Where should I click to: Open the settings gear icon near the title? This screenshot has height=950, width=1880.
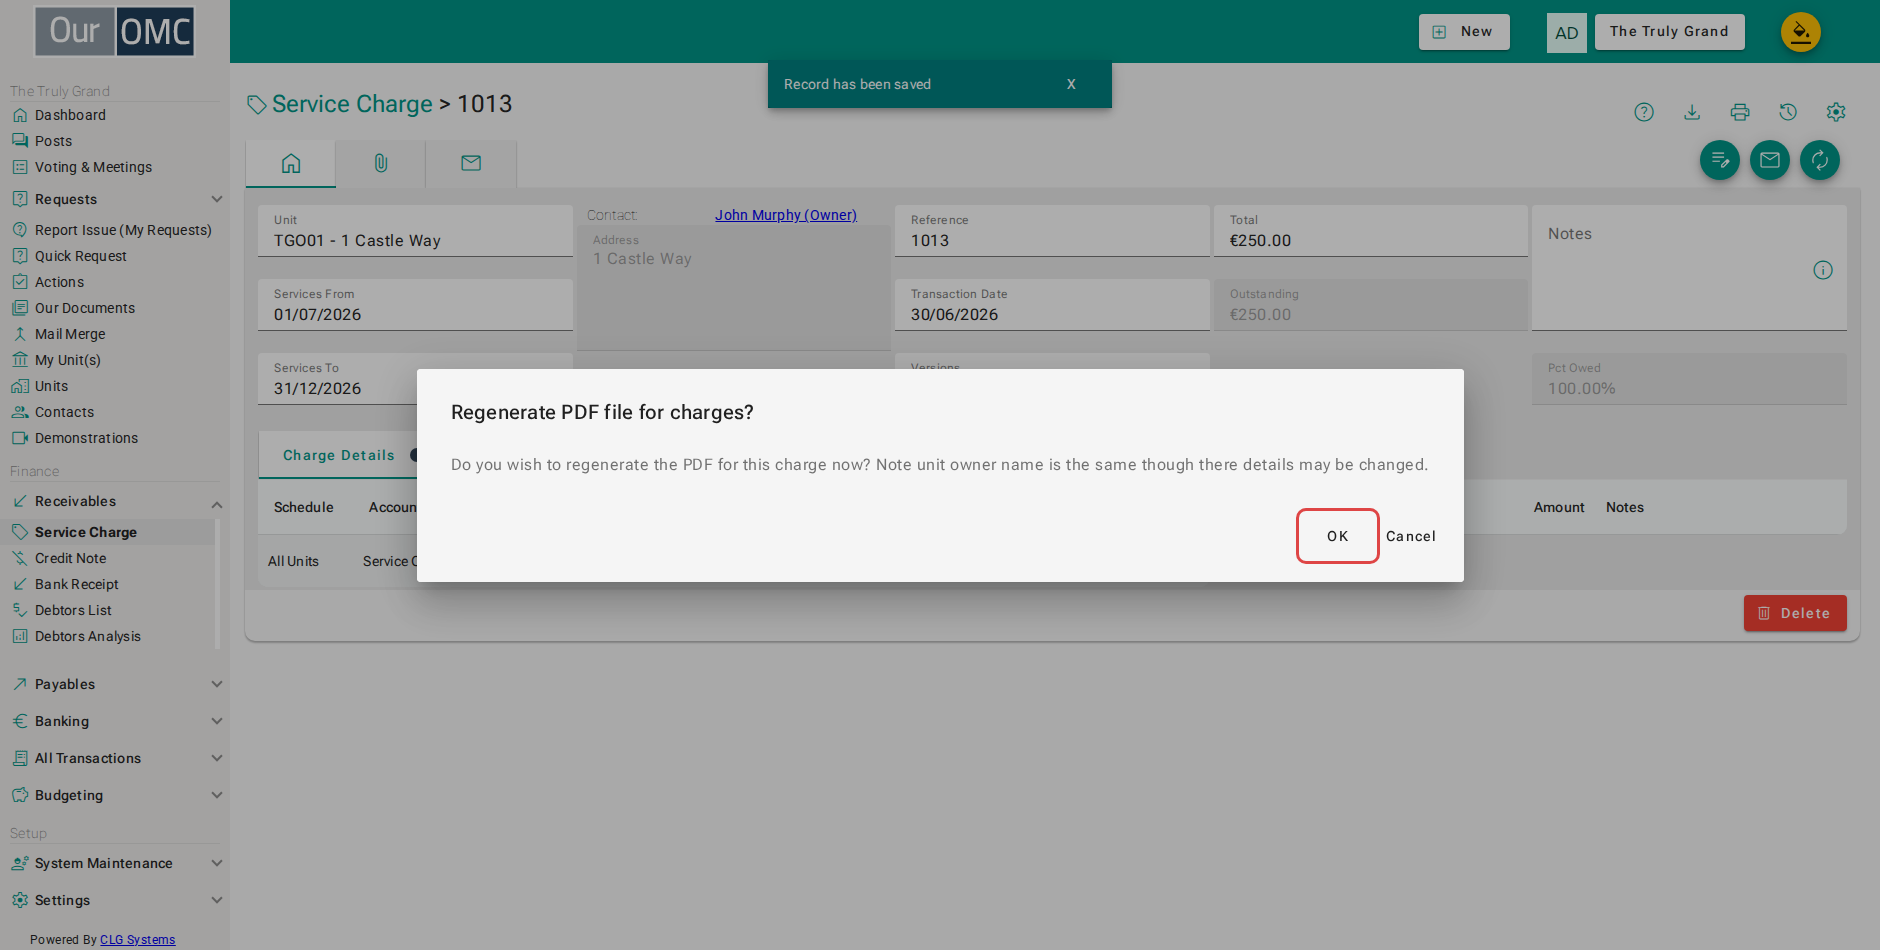point(1836,112)
